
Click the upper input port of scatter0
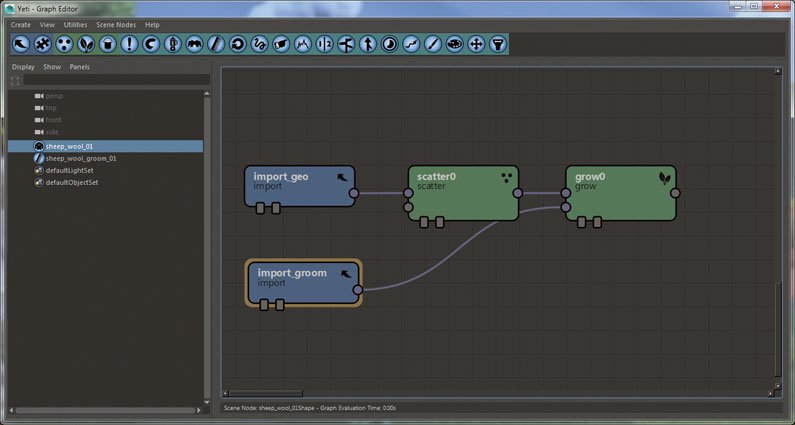408,193
